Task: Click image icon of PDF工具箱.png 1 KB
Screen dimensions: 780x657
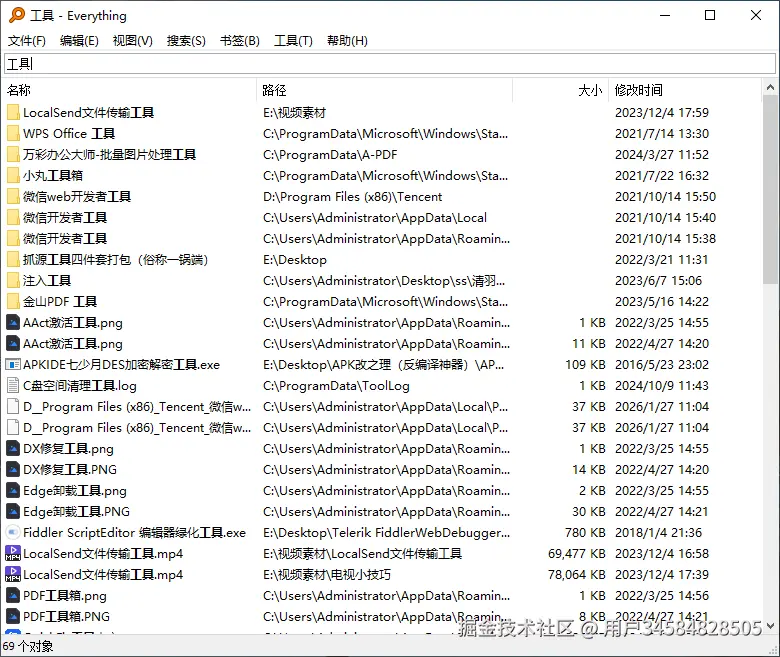Action: (x=13, y=595)
